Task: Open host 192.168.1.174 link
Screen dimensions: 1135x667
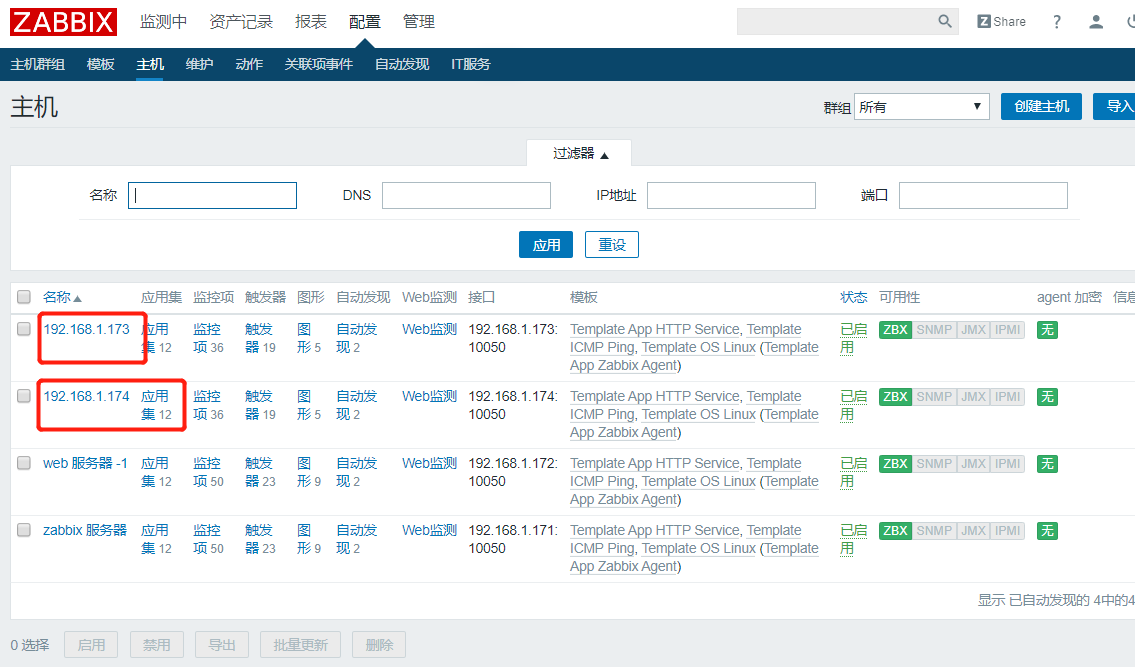Action: point(86,397)
